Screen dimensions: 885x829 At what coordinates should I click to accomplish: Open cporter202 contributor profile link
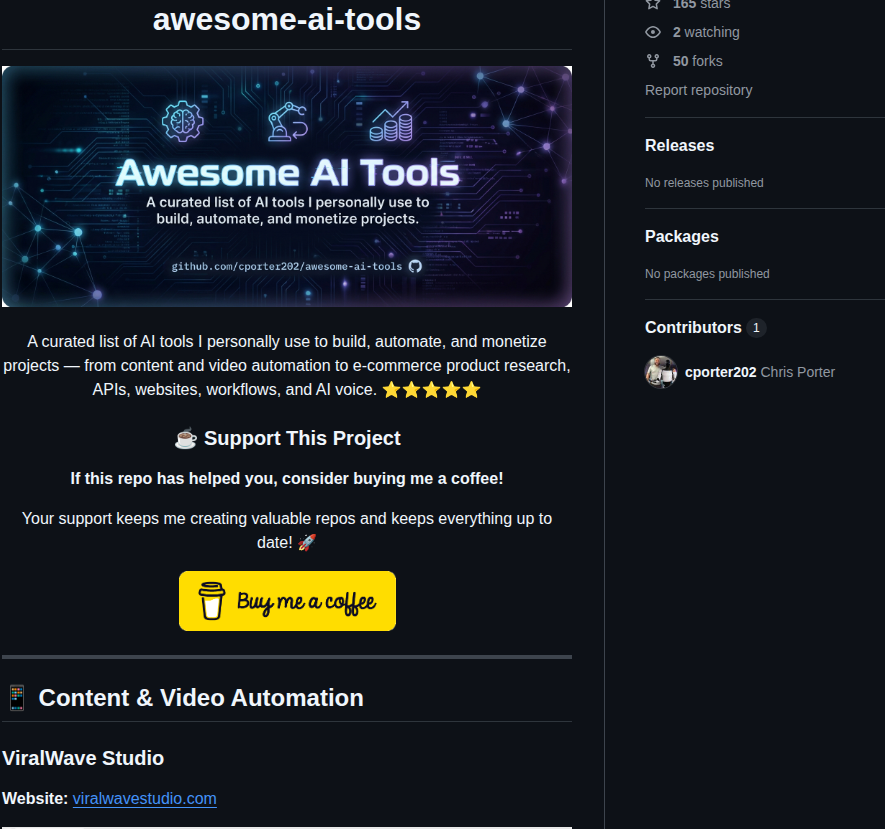[x=720, y=372]
